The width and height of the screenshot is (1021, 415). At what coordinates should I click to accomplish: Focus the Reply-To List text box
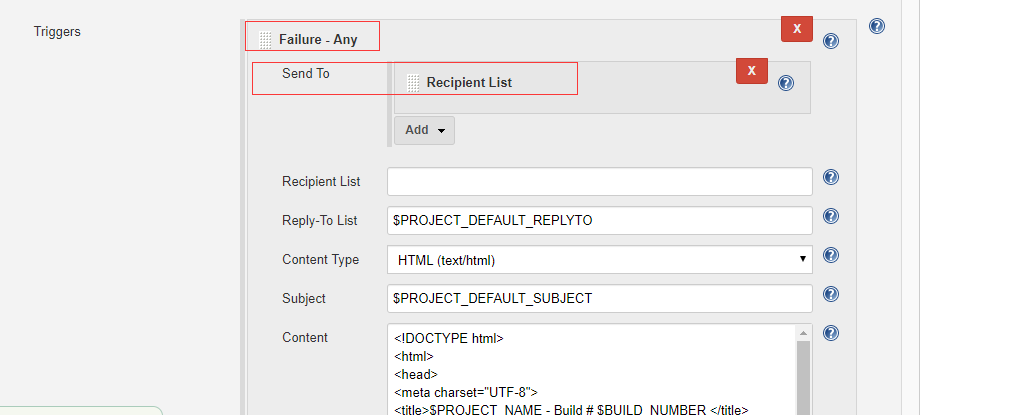(x=599, y=220)
